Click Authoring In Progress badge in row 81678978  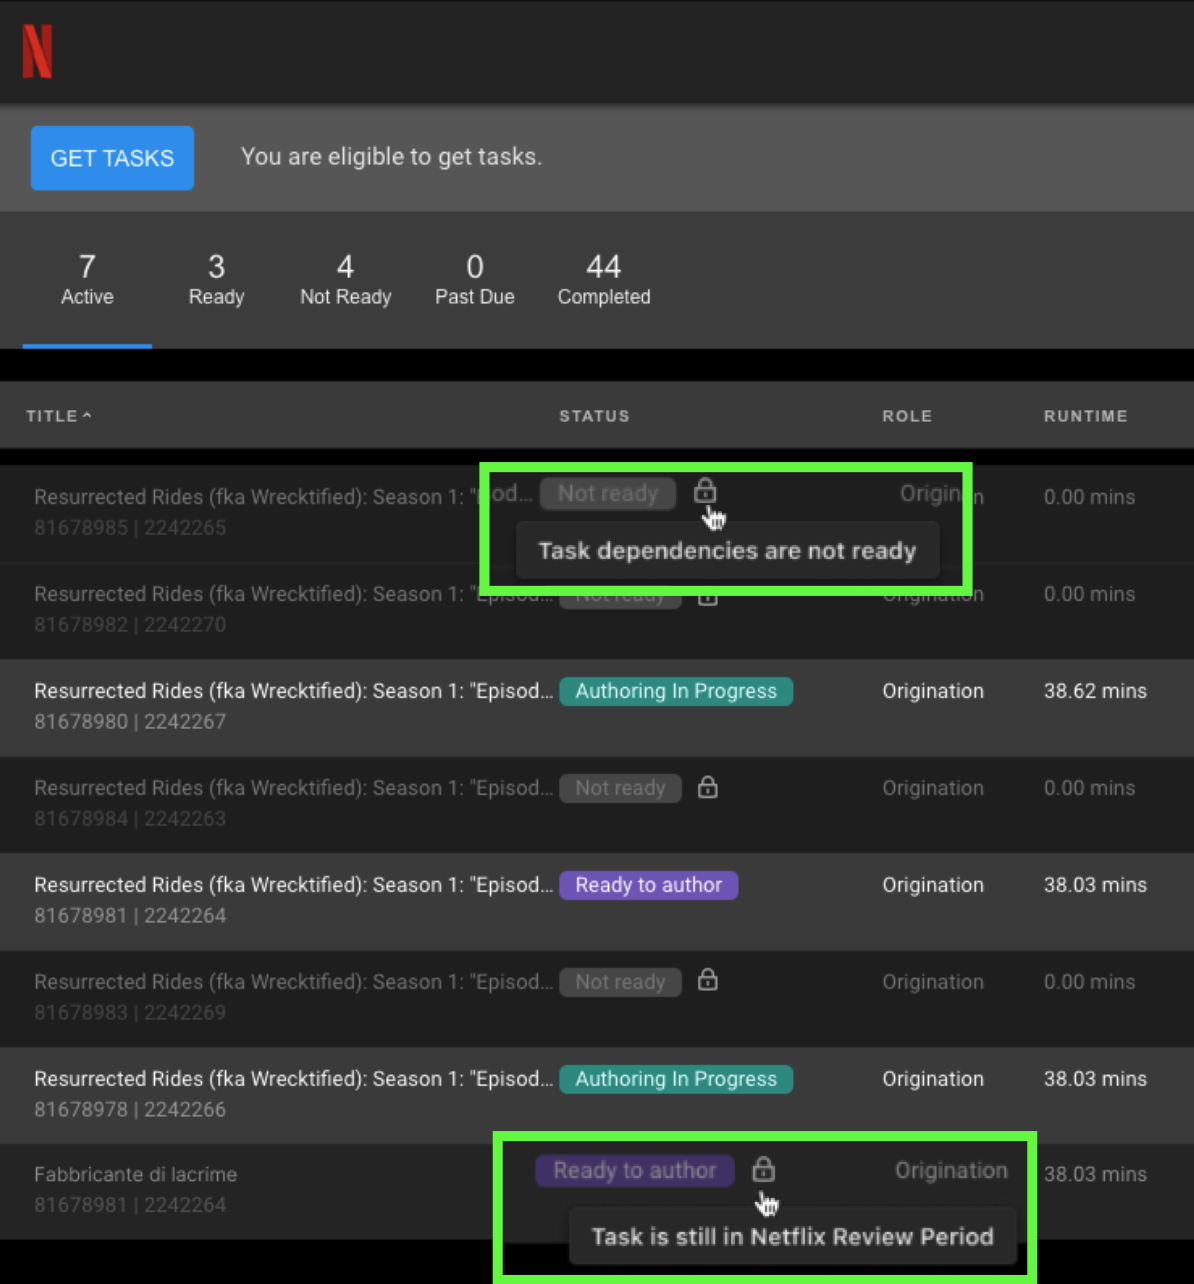[676, 1079]
